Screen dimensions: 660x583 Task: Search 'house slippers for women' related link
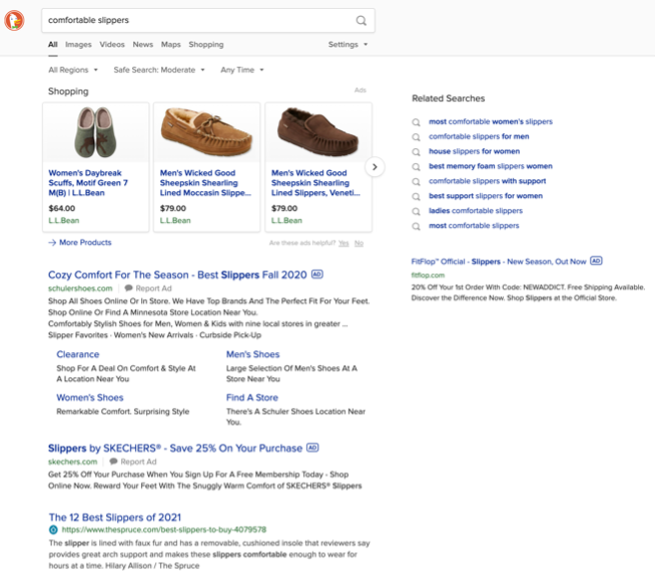click(474, 152)
